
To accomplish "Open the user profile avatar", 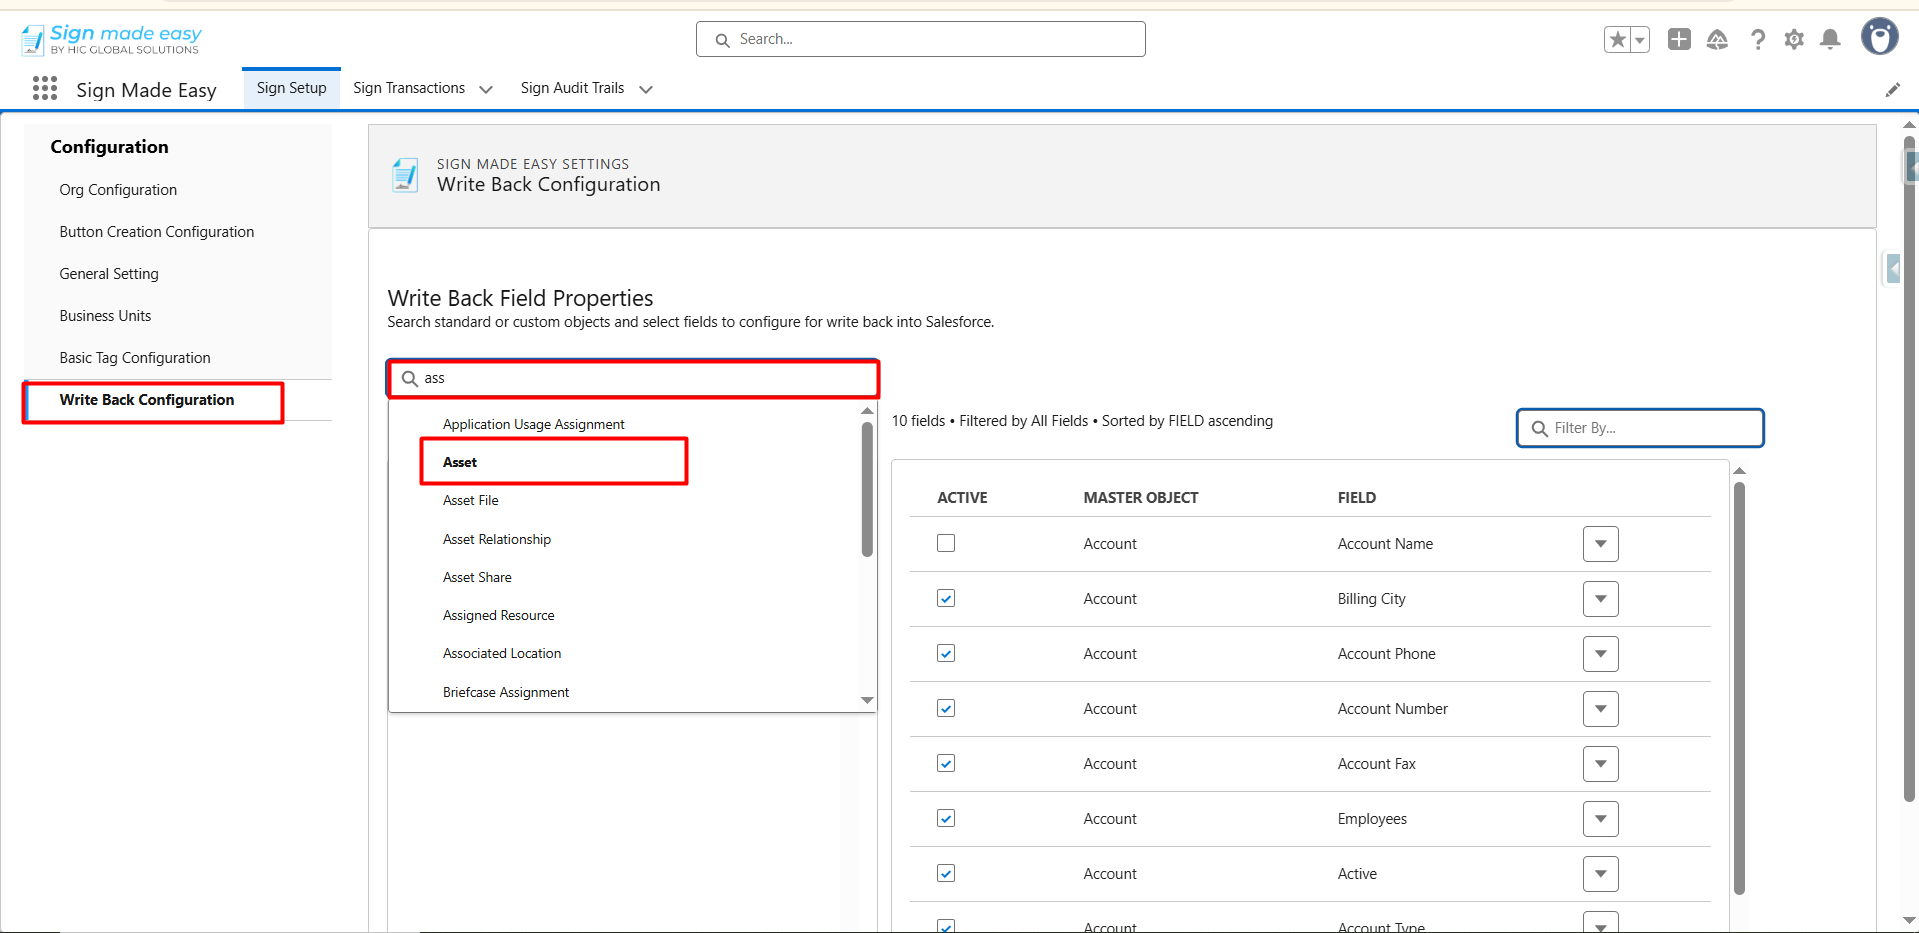I will coord(1879,37).
